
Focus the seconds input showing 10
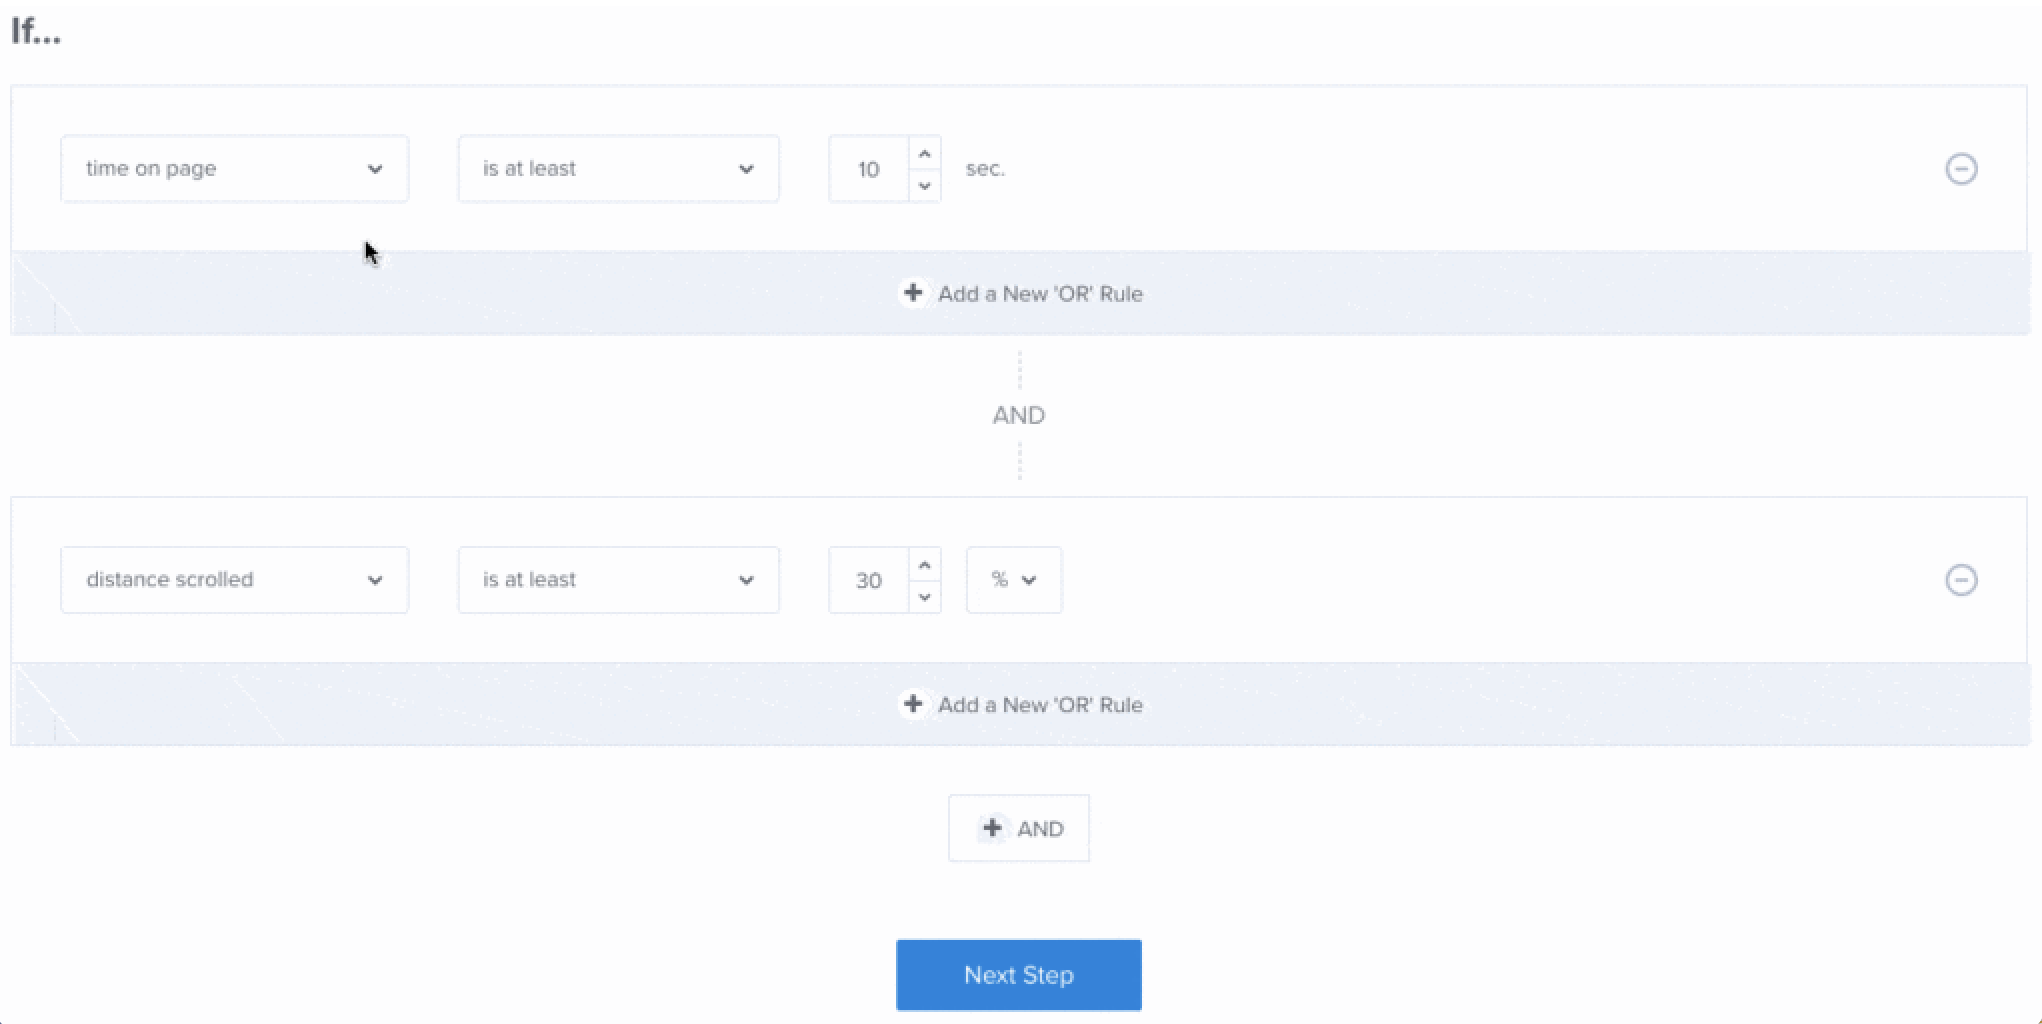point(868,169)
